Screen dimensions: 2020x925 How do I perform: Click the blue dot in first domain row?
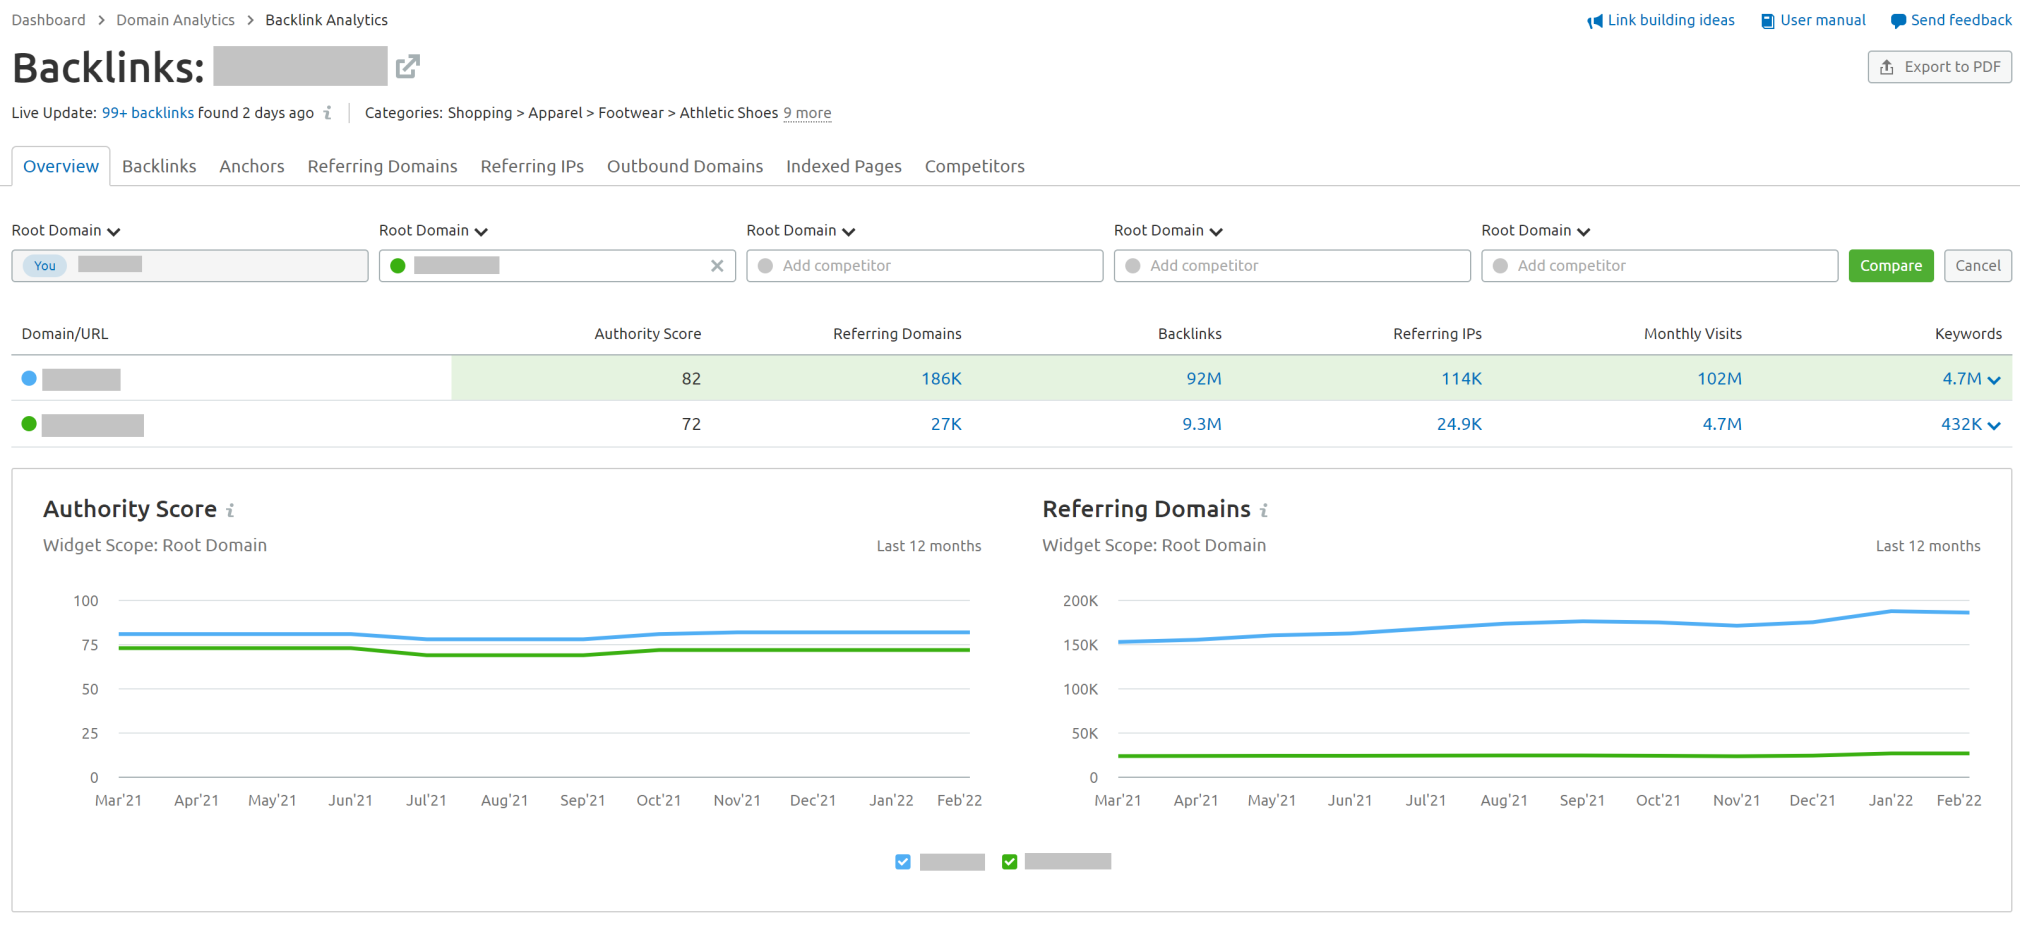[29, 378]
